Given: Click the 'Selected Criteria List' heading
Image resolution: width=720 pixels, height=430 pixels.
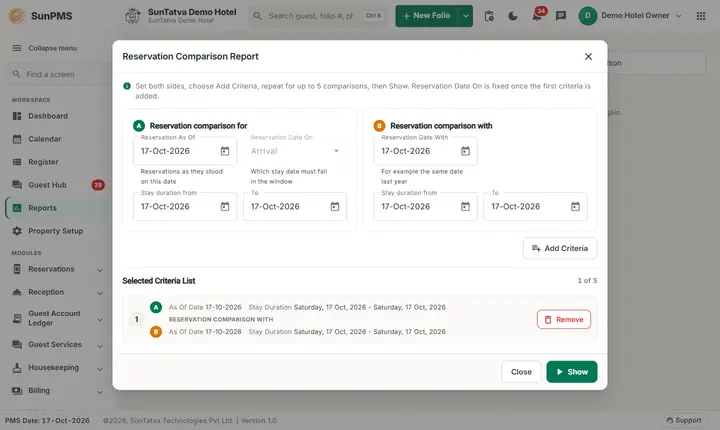Looking at the screenshot, I should click(159, 281).
